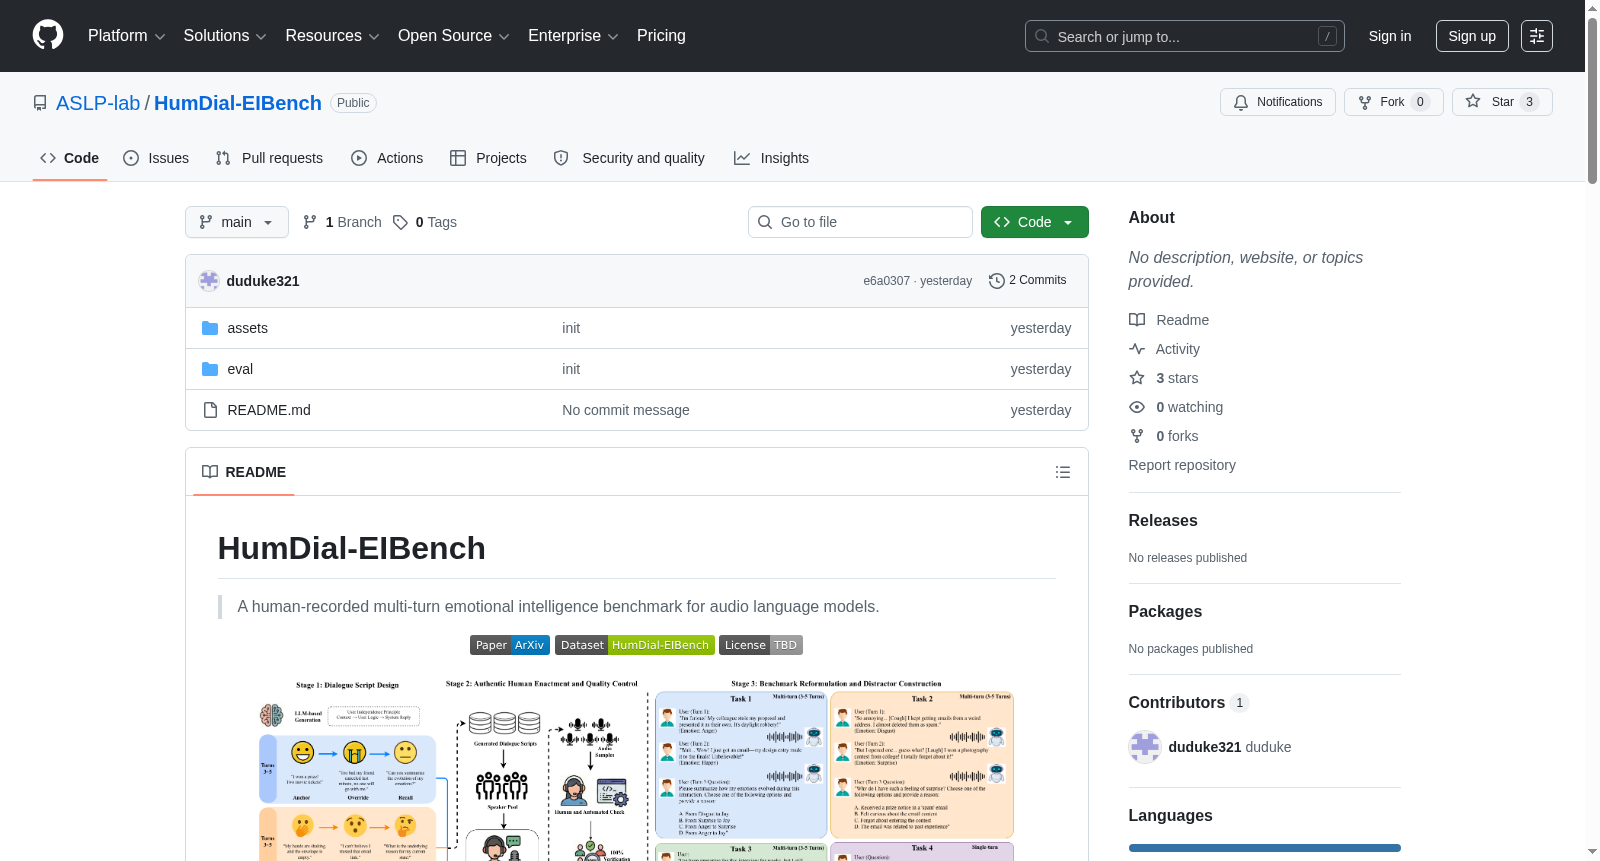Click the Dataset HumDial-EIBench badge

(x=635, y=645)
